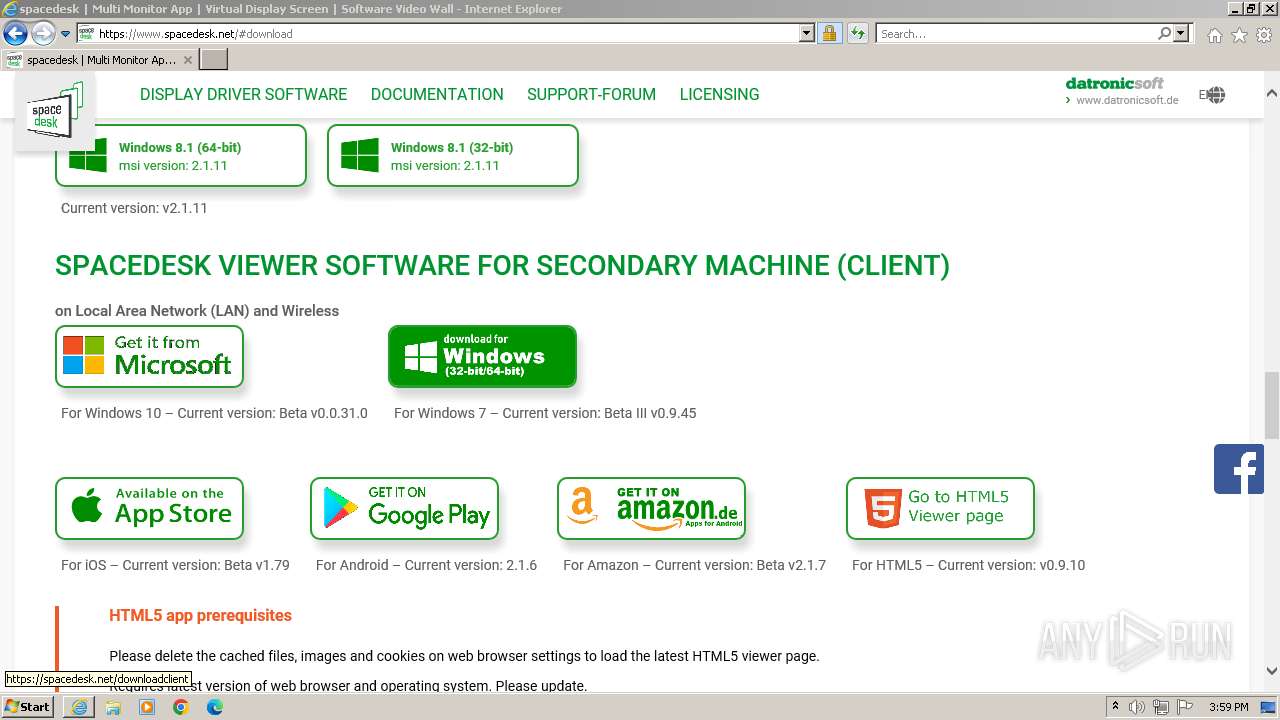The image size is (1280, 720).
Task: Expand the address bar autocomplete dropdown
Action: pyautogui.click(x=807, y=33)
